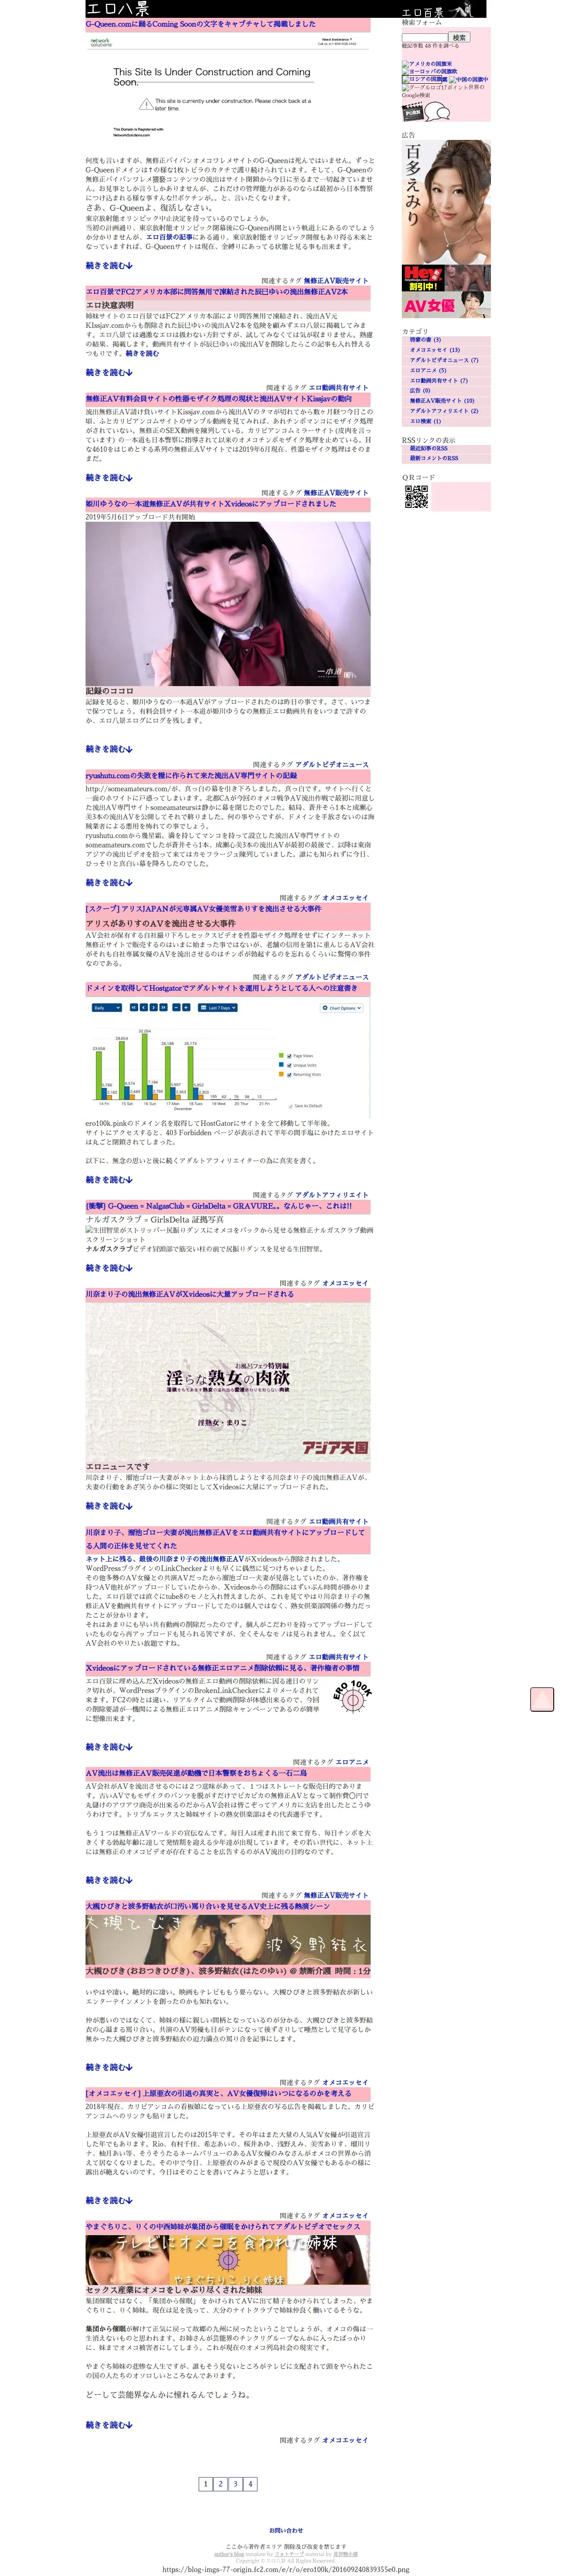Open the post title ryushutu.comの失敗を糧に
Viewport: 572px width, 2576px height.
click(191, 775)
